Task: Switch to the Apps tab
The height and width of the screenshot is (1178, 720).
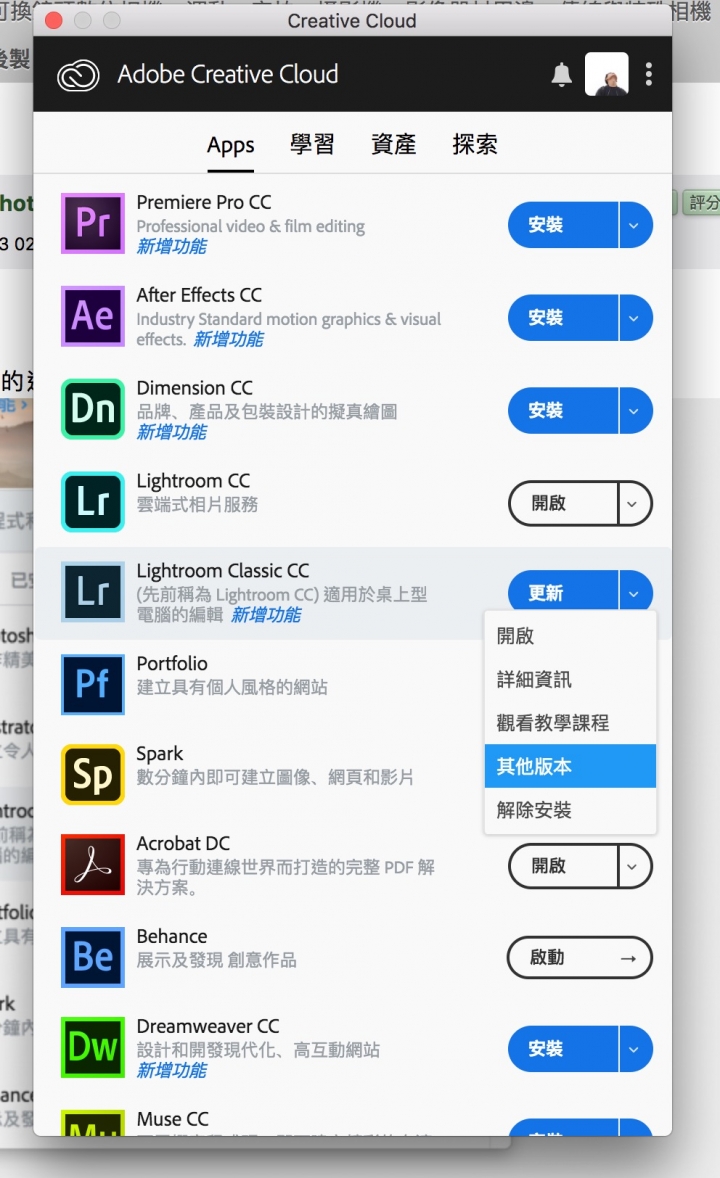Action: tap(231, 145)
